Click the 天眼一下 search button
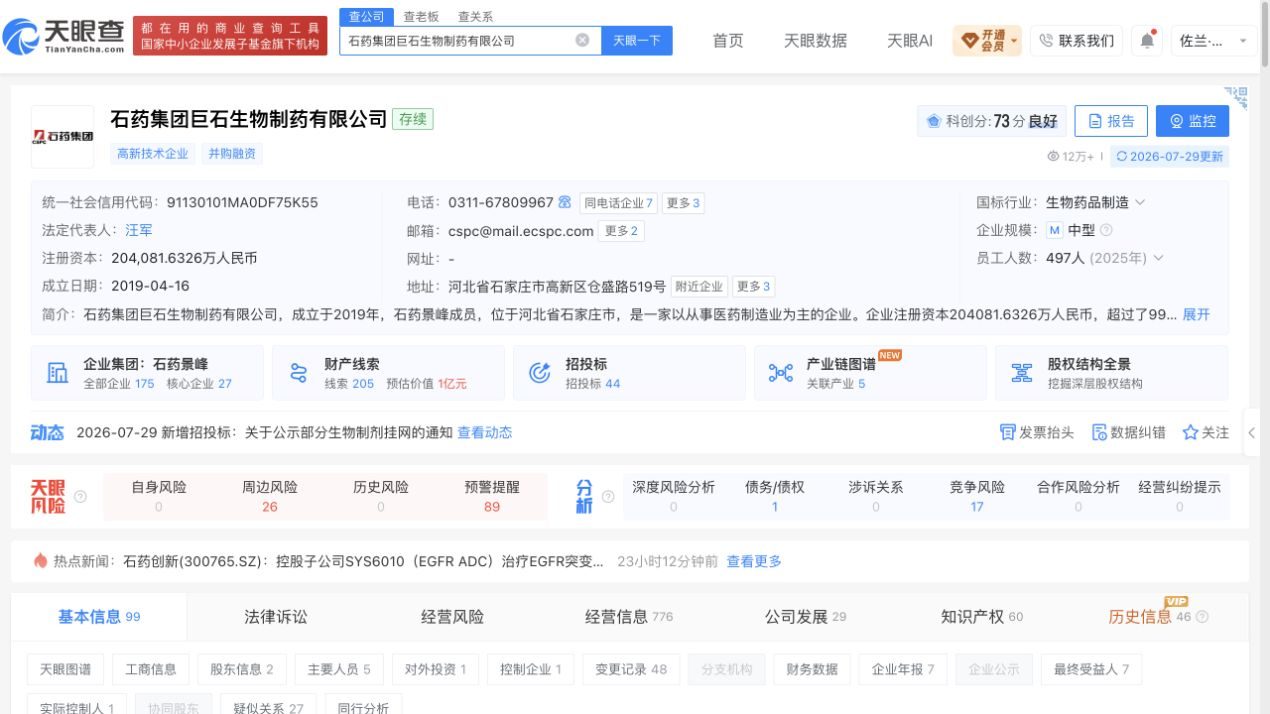The width and height of the screenshot is (1270, 714). [637, 41]
